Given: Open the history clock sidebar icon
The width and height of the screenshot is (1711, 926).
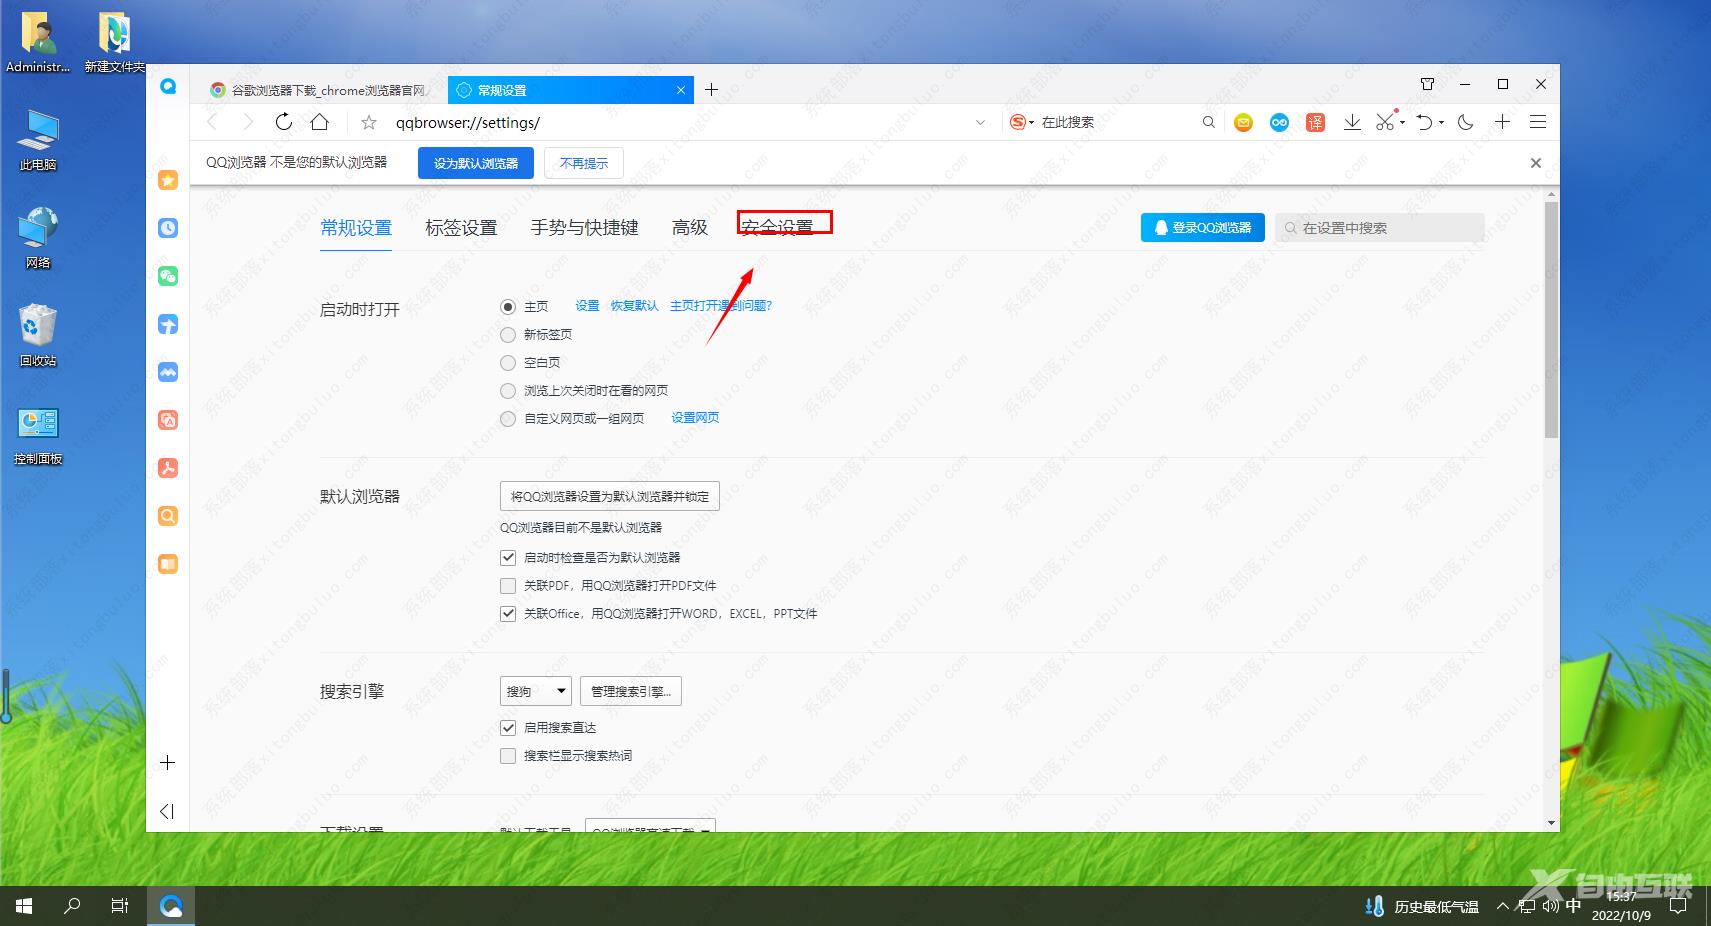Looking at the screenshot, I should click(168, 228).
